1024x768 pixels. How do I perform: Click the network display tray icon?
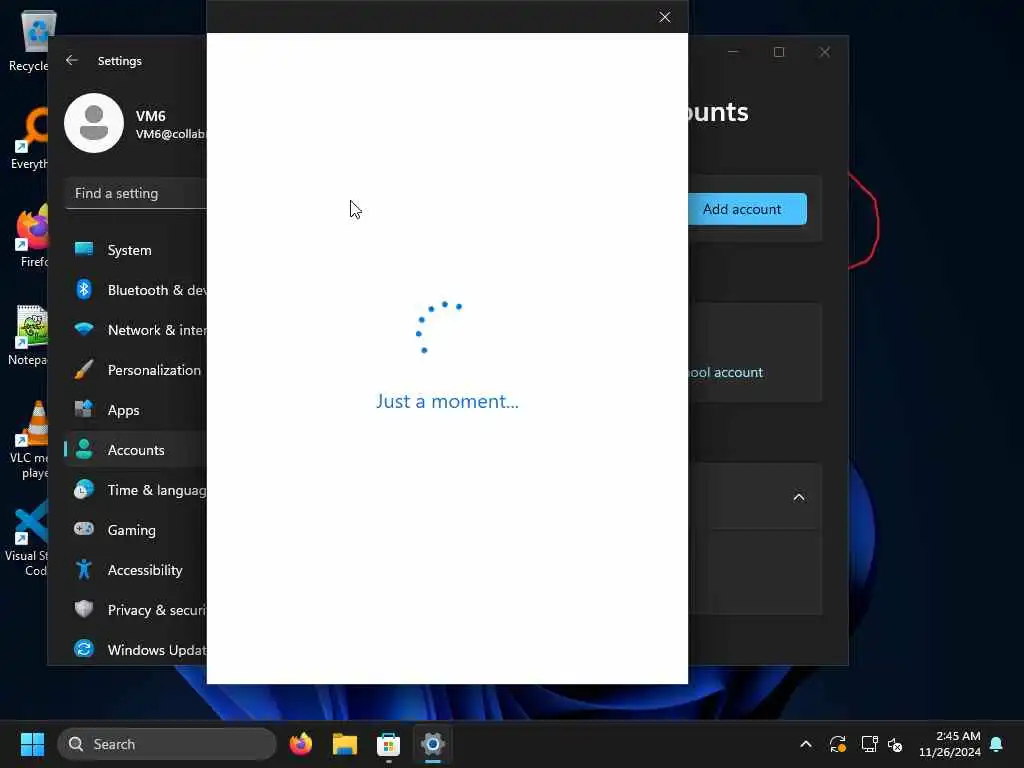(869, 744)
